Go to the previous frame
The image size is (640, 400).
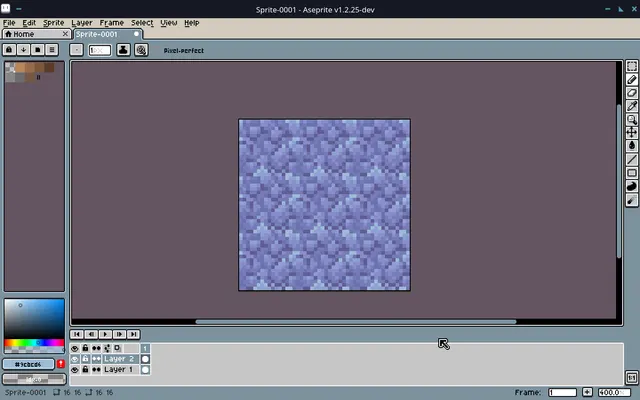pos(91,334)
